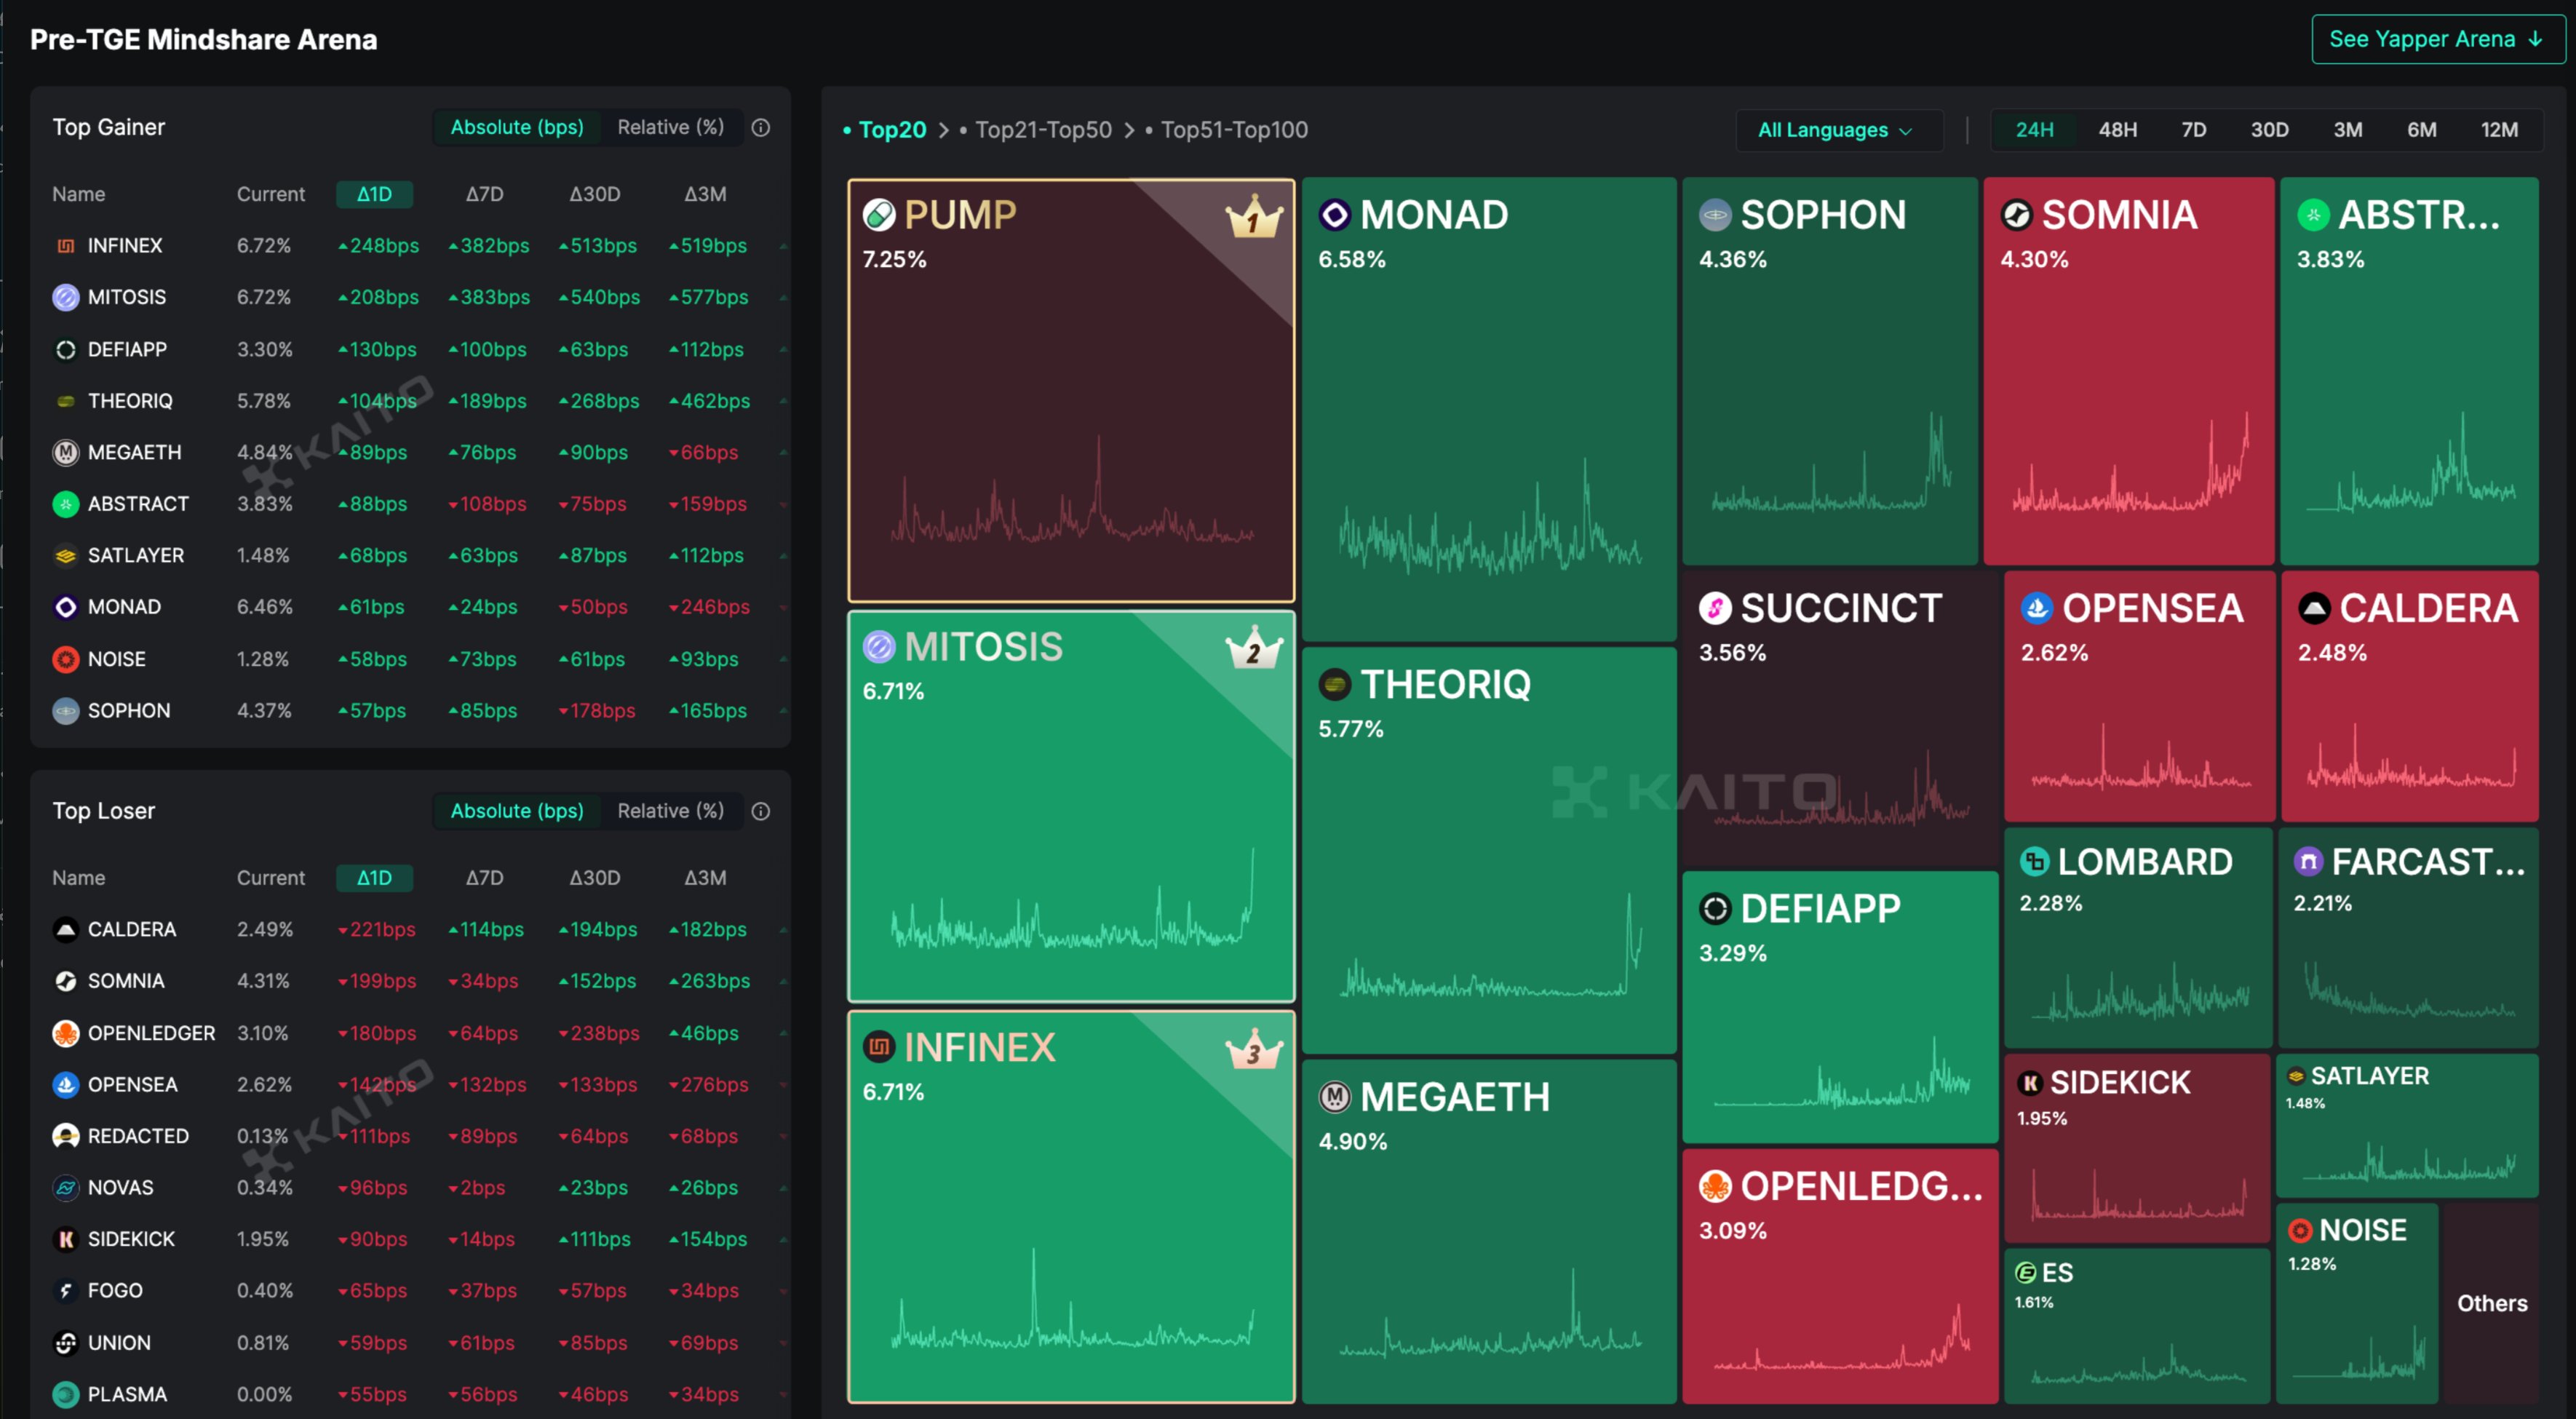The height and width of the screenshot is (1419, 2576).
Task: Open the MEGAETH treemap tile title
Action: pyautogui.click(x=1455, y=1097)
